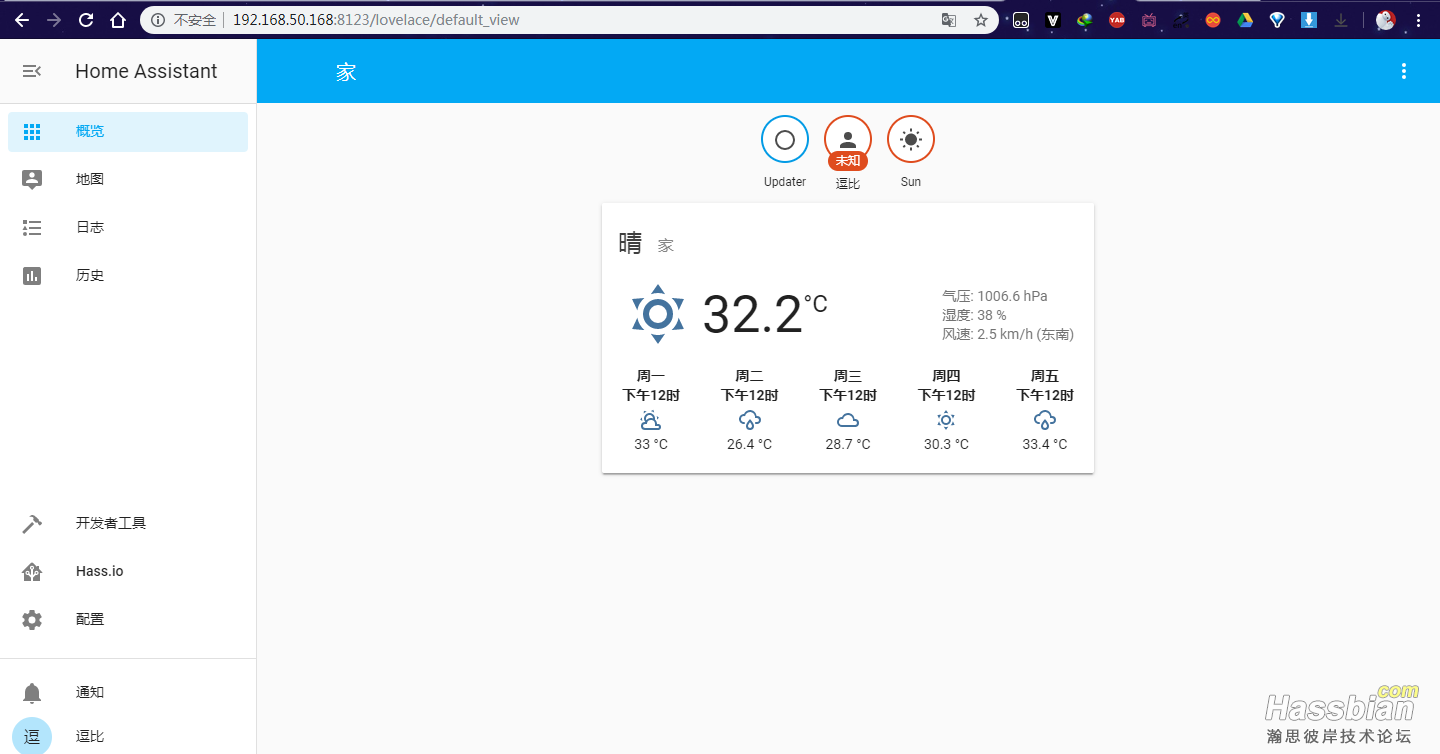Viewport: 1440px width, 754px height.
Task: Click the 32.2 °C temperature reading
Action: click(765, 314)
